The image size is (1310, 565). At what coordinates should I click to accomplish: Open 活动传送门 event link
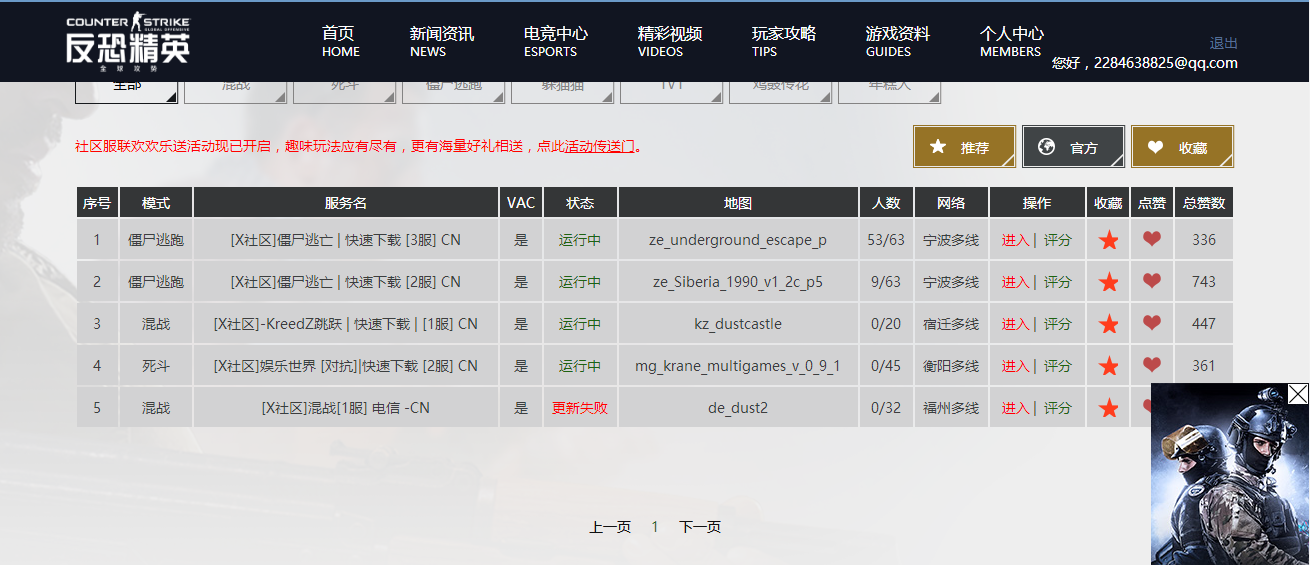tap(600, 146)
